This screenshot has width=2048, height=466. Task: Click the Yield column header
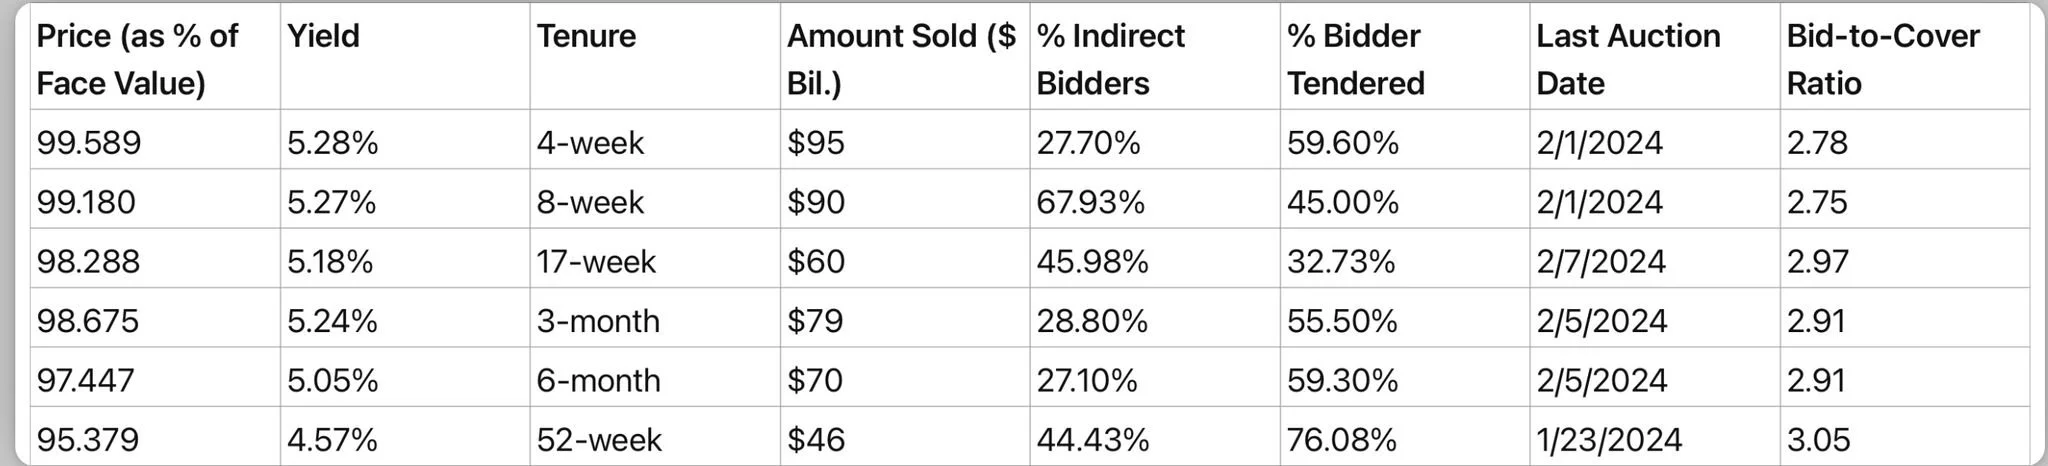click(x=323, y=37)
